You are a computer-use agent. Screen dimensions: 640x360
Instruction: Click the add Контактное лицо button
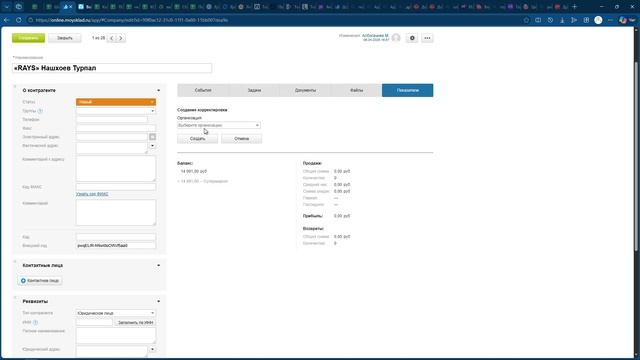40,281
